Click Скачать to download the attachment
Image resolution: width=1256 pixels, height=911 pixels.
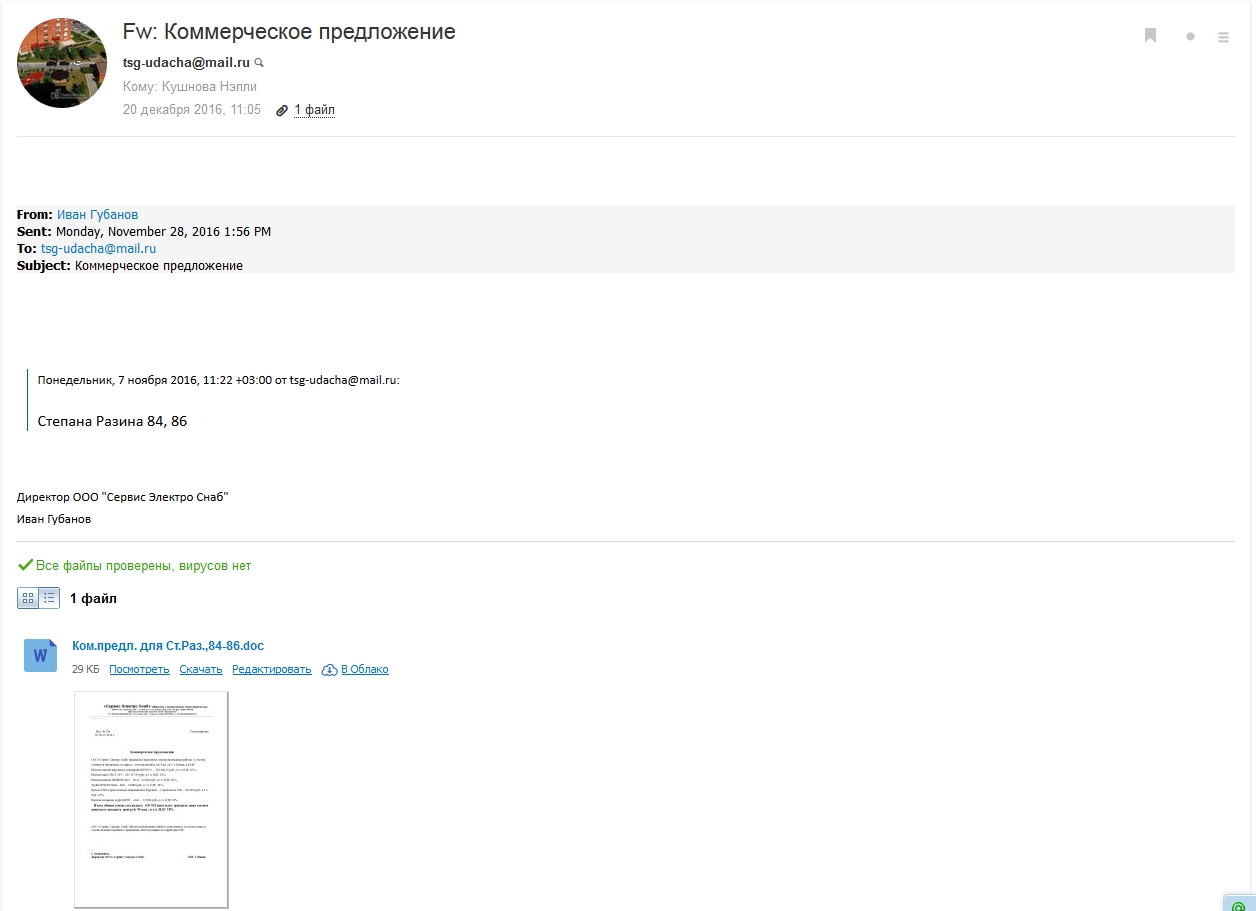click(201, 669)
